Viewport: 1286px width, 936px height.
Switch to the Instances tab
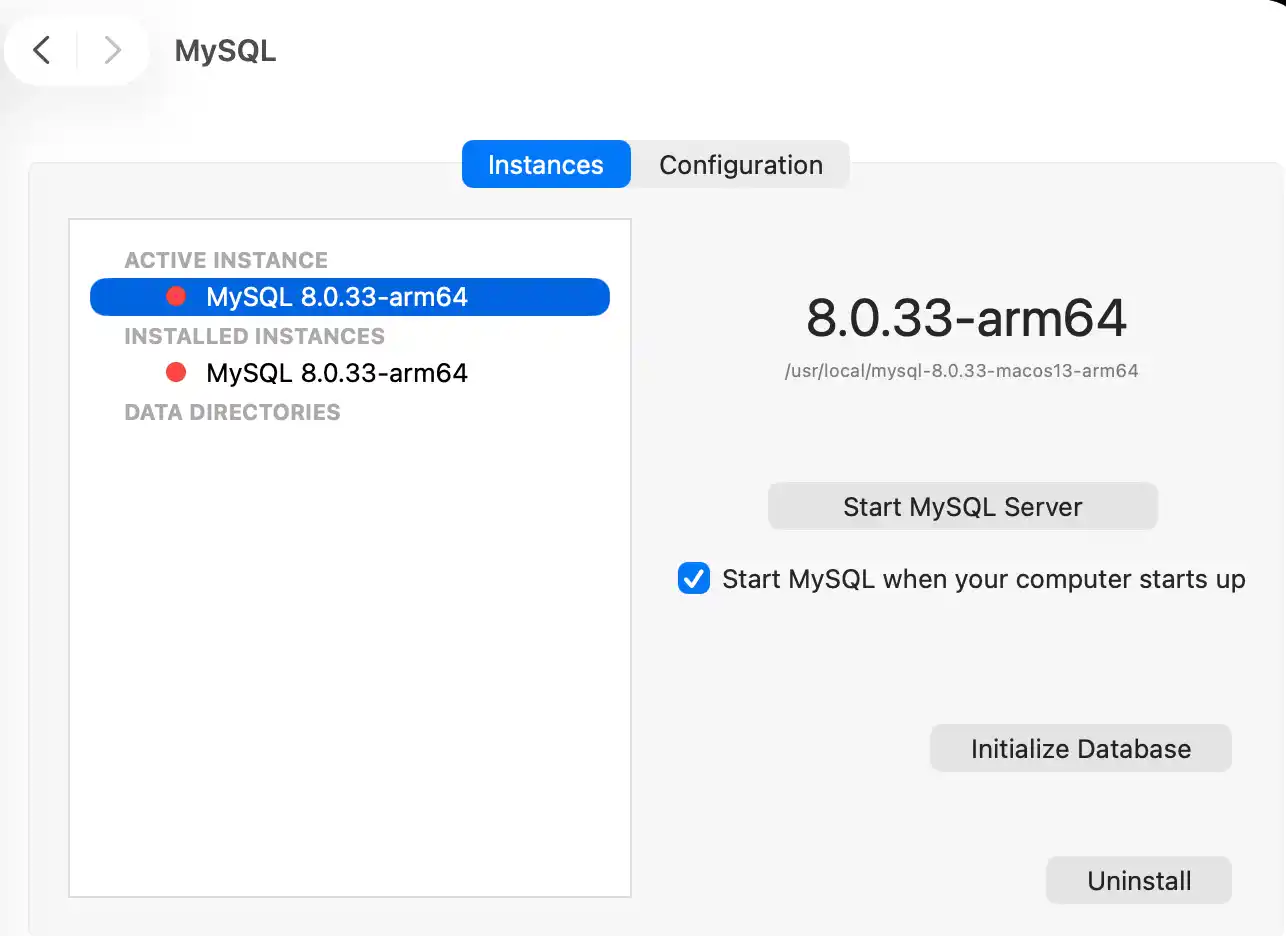545,164
